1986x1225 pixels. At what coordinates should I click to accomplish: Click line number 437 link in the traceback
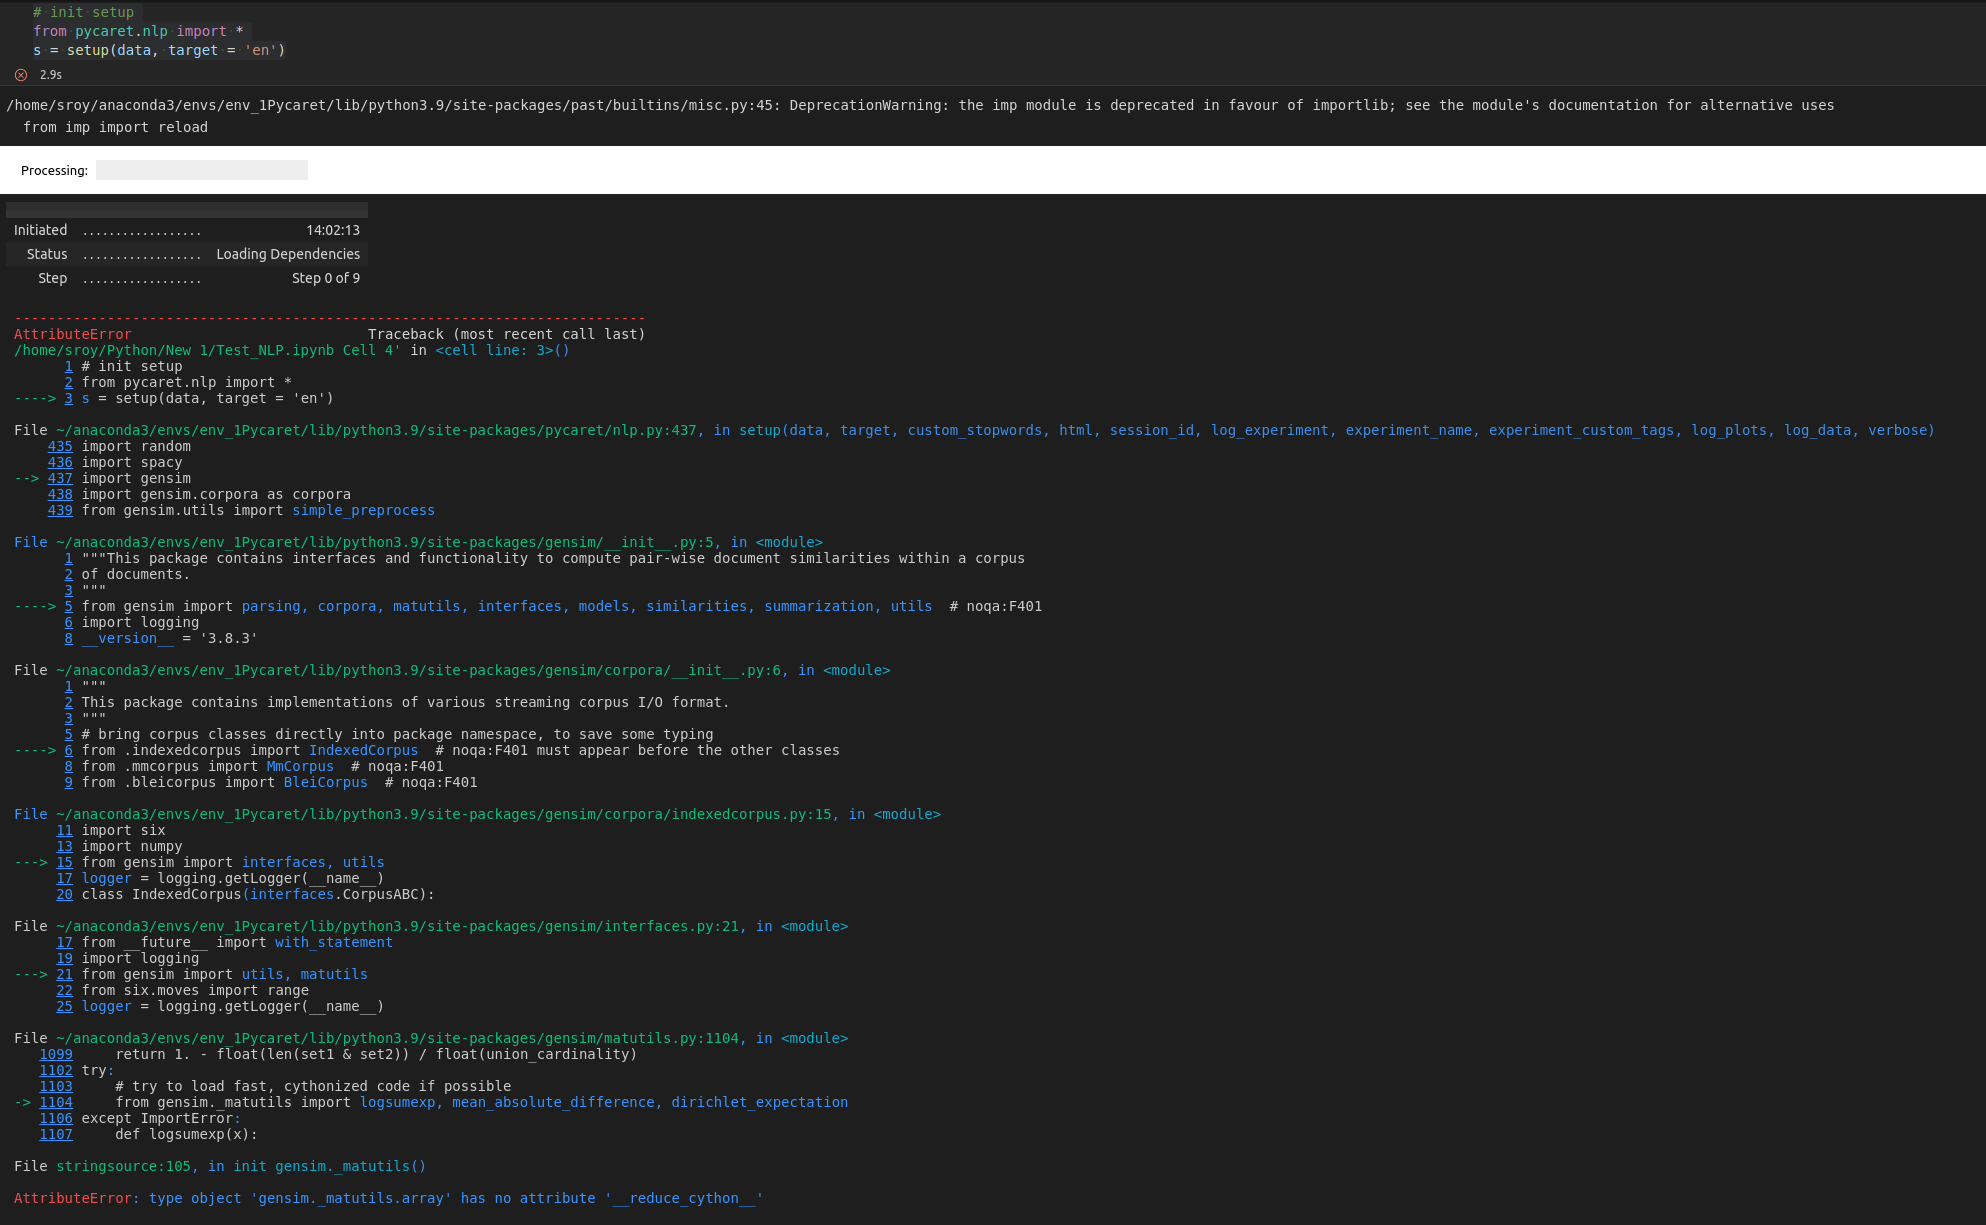click(x=60, y=478)
